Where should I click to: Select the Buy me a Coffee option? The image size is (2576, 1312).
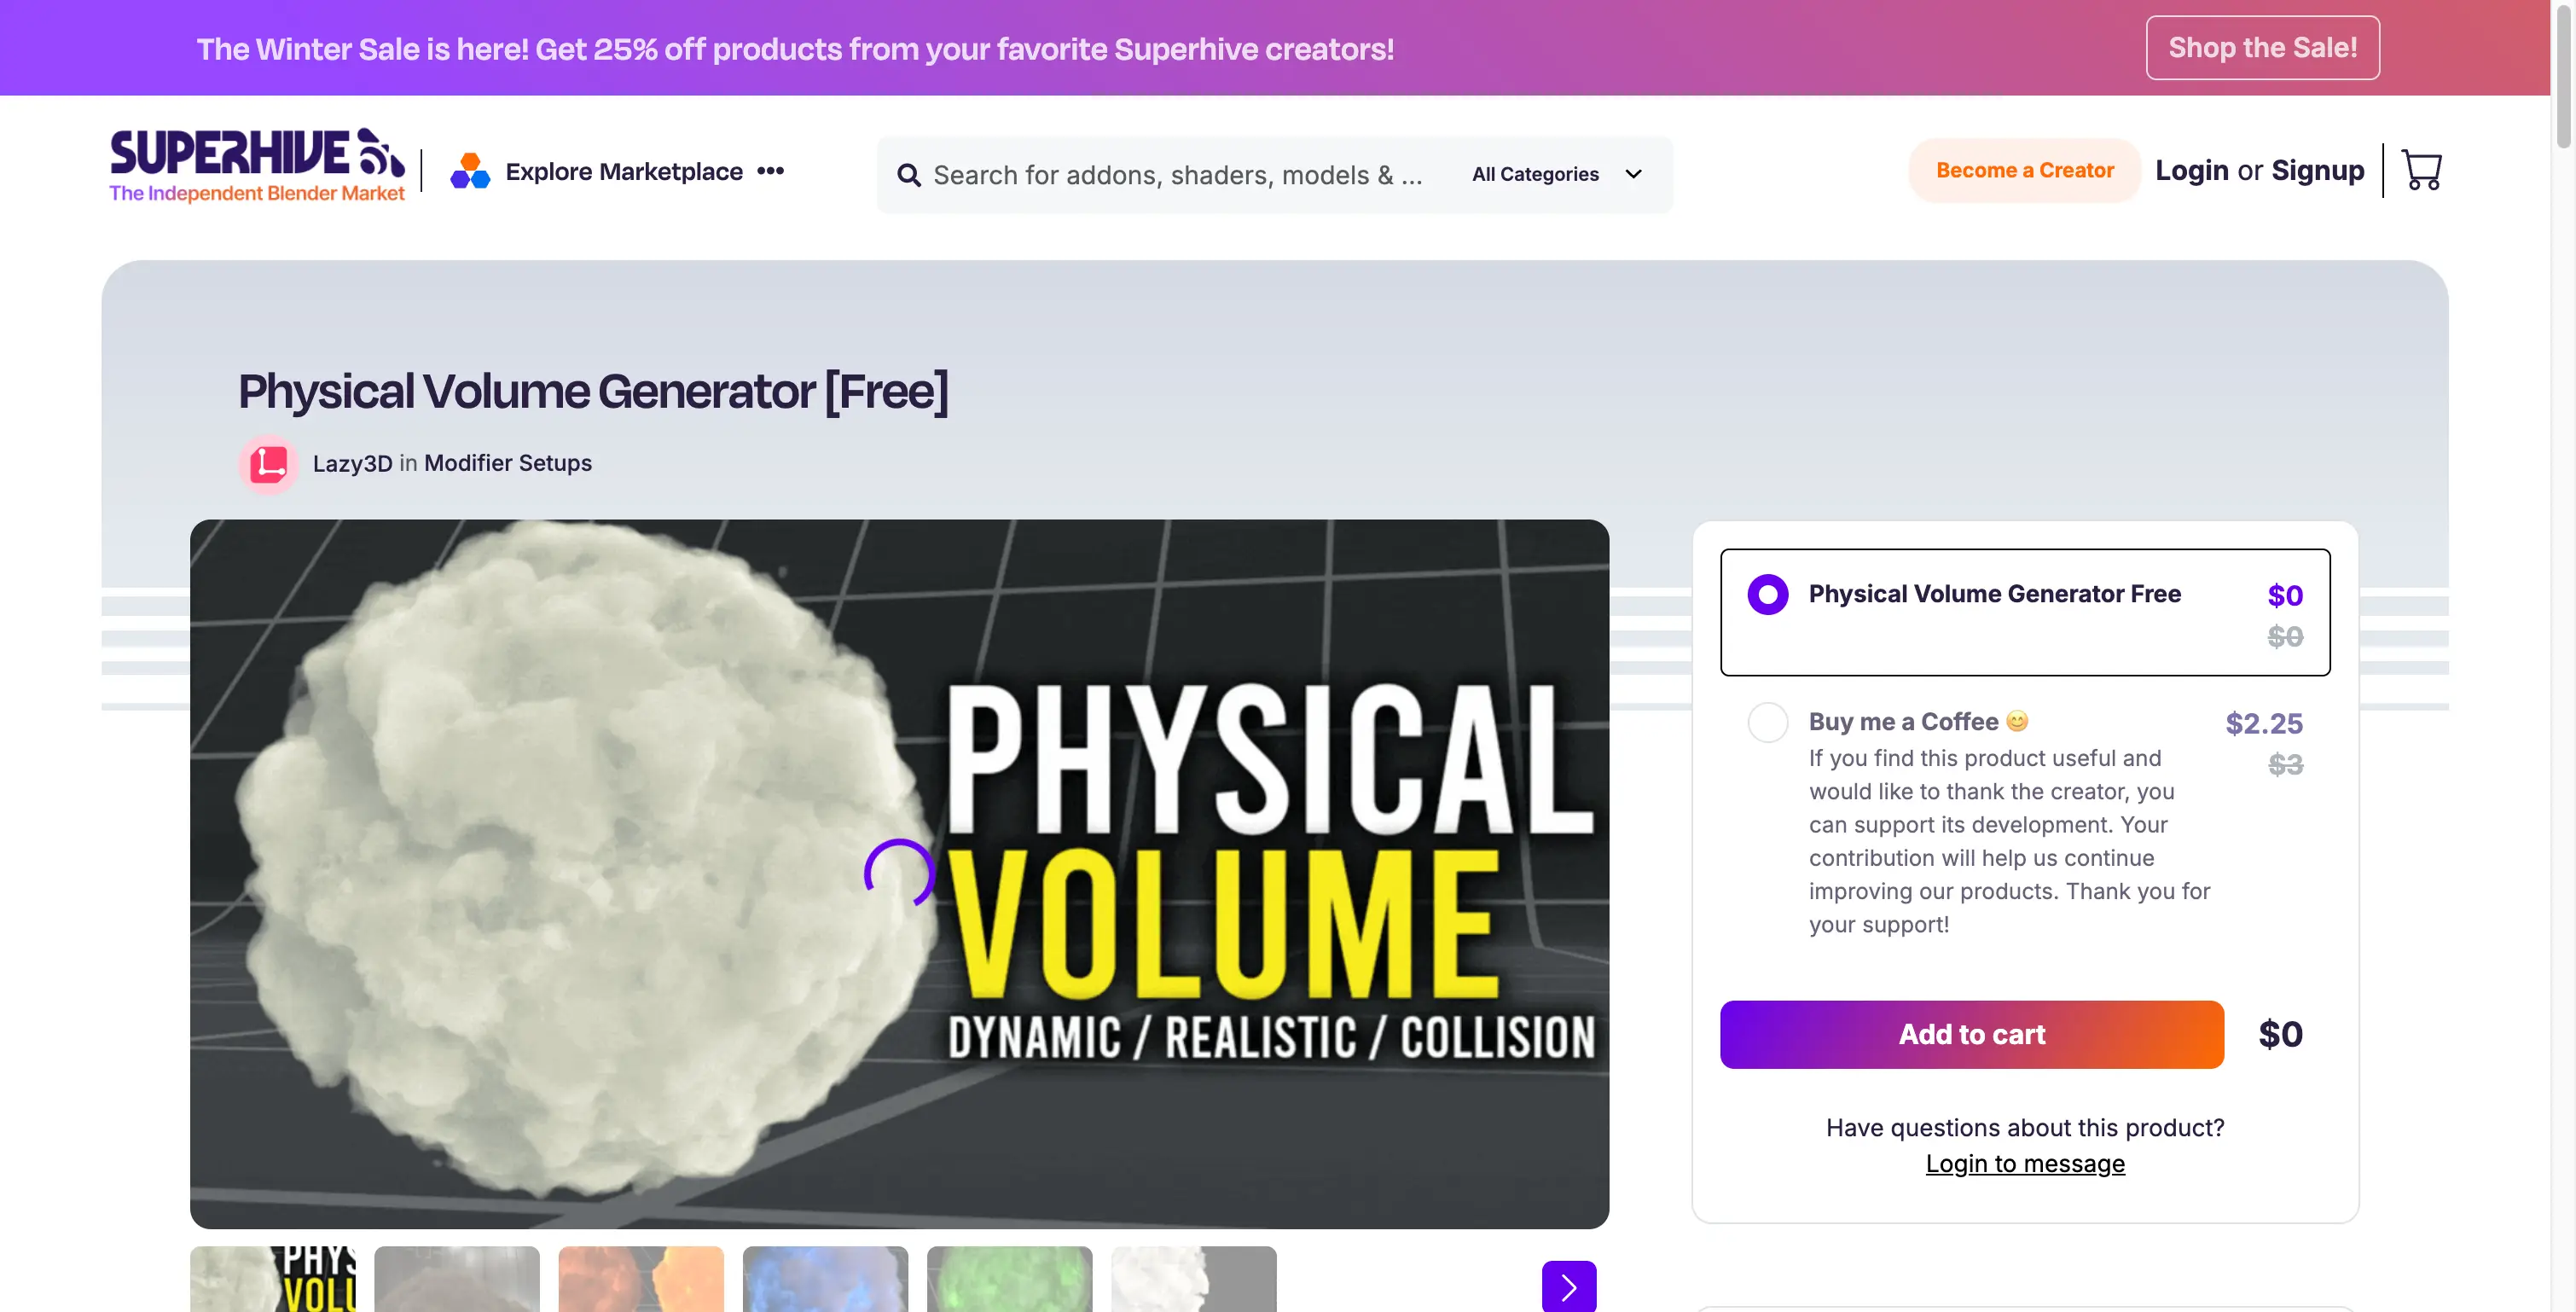tap(1767, 721)
